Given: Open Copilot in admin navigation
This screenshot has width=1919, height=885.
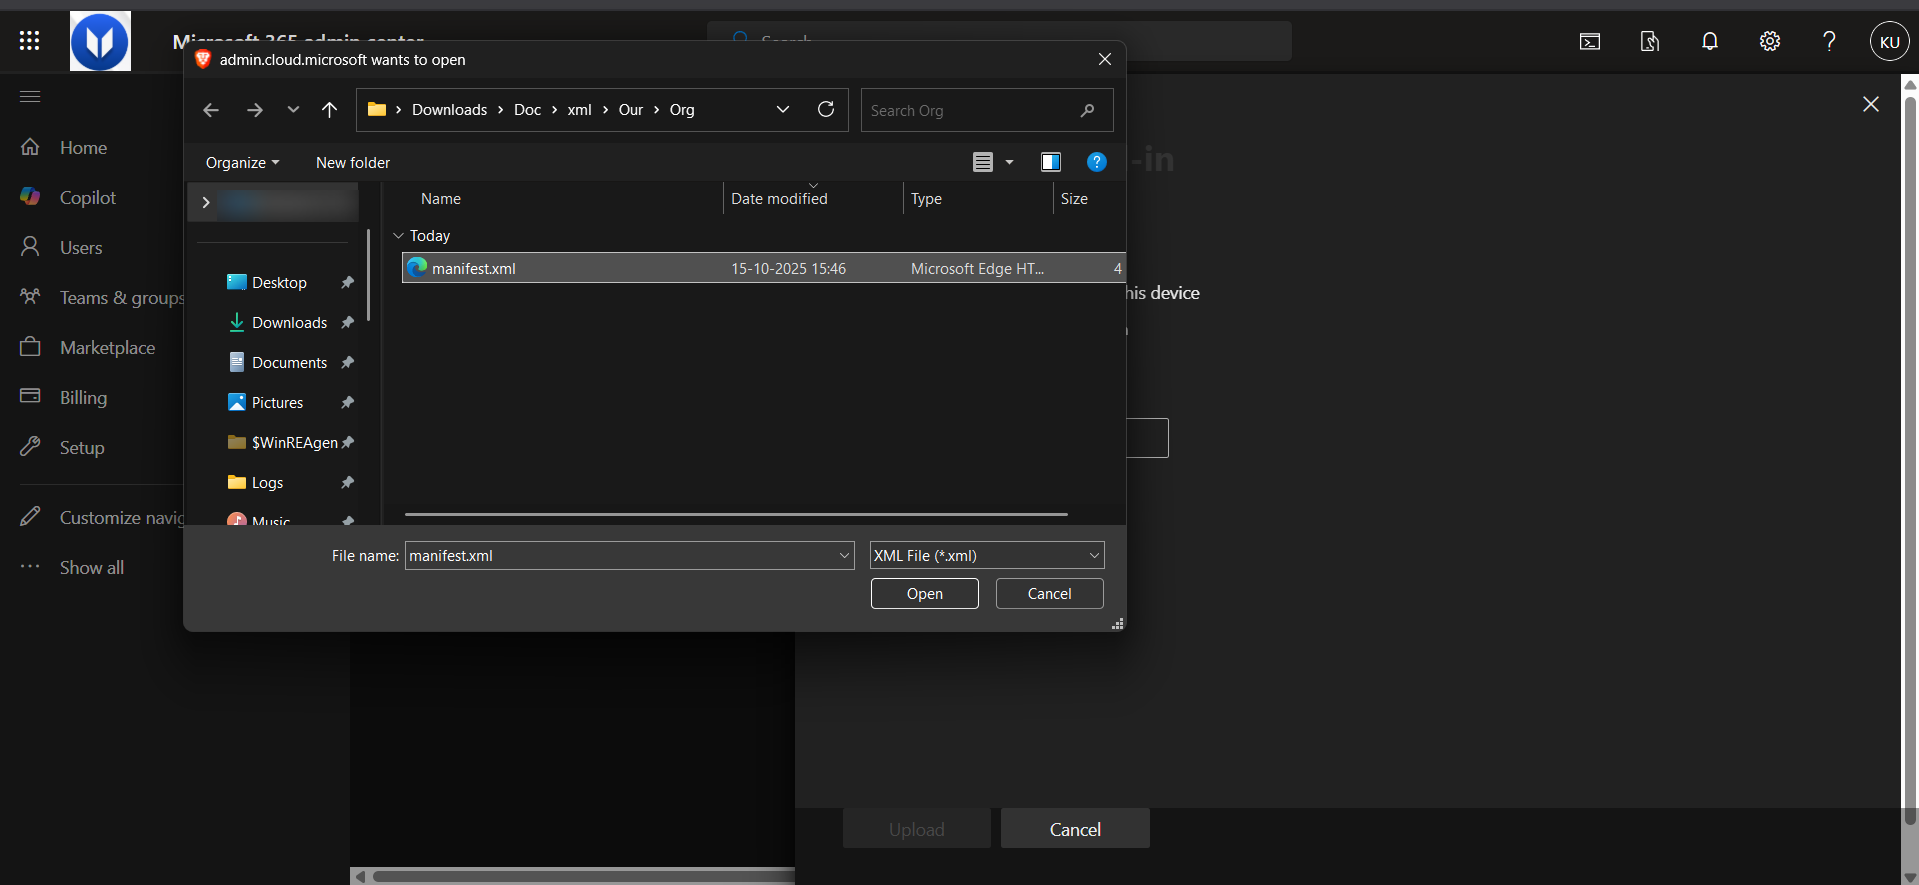Looking at the screenshot, I should 88,198.
